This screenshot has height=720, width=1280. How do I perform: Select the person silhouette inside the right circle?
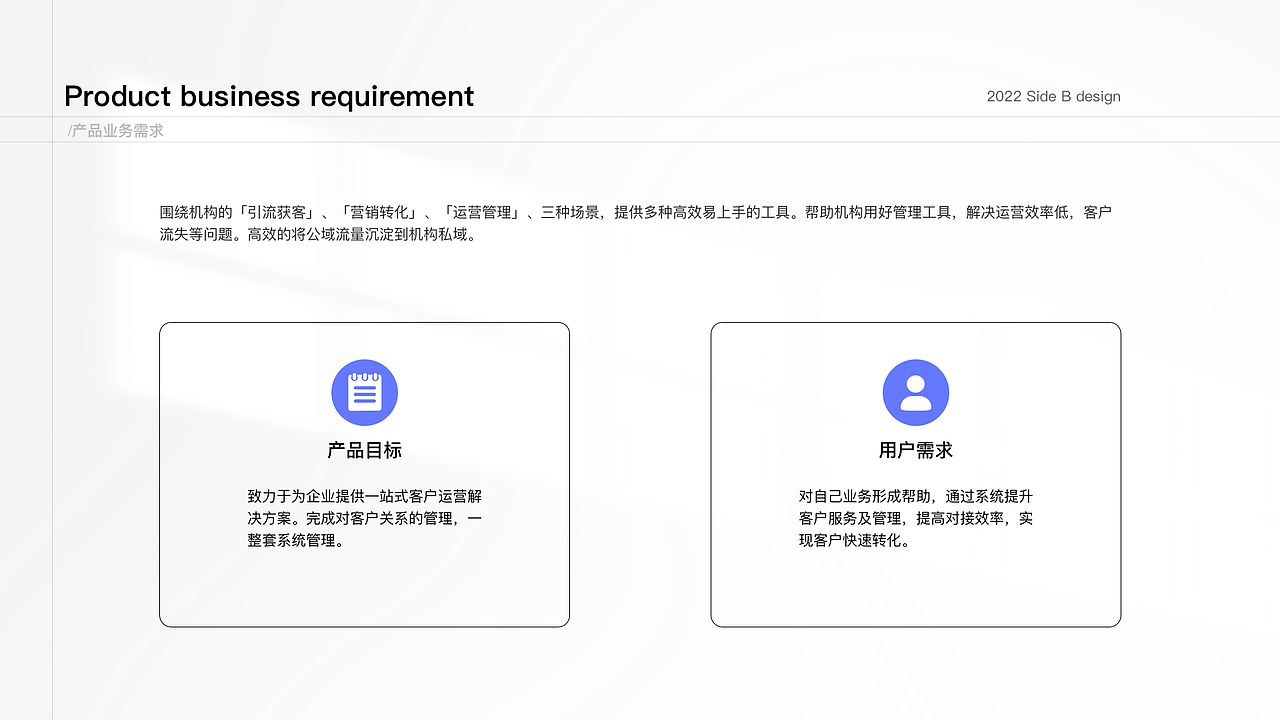tap(916, 392)
